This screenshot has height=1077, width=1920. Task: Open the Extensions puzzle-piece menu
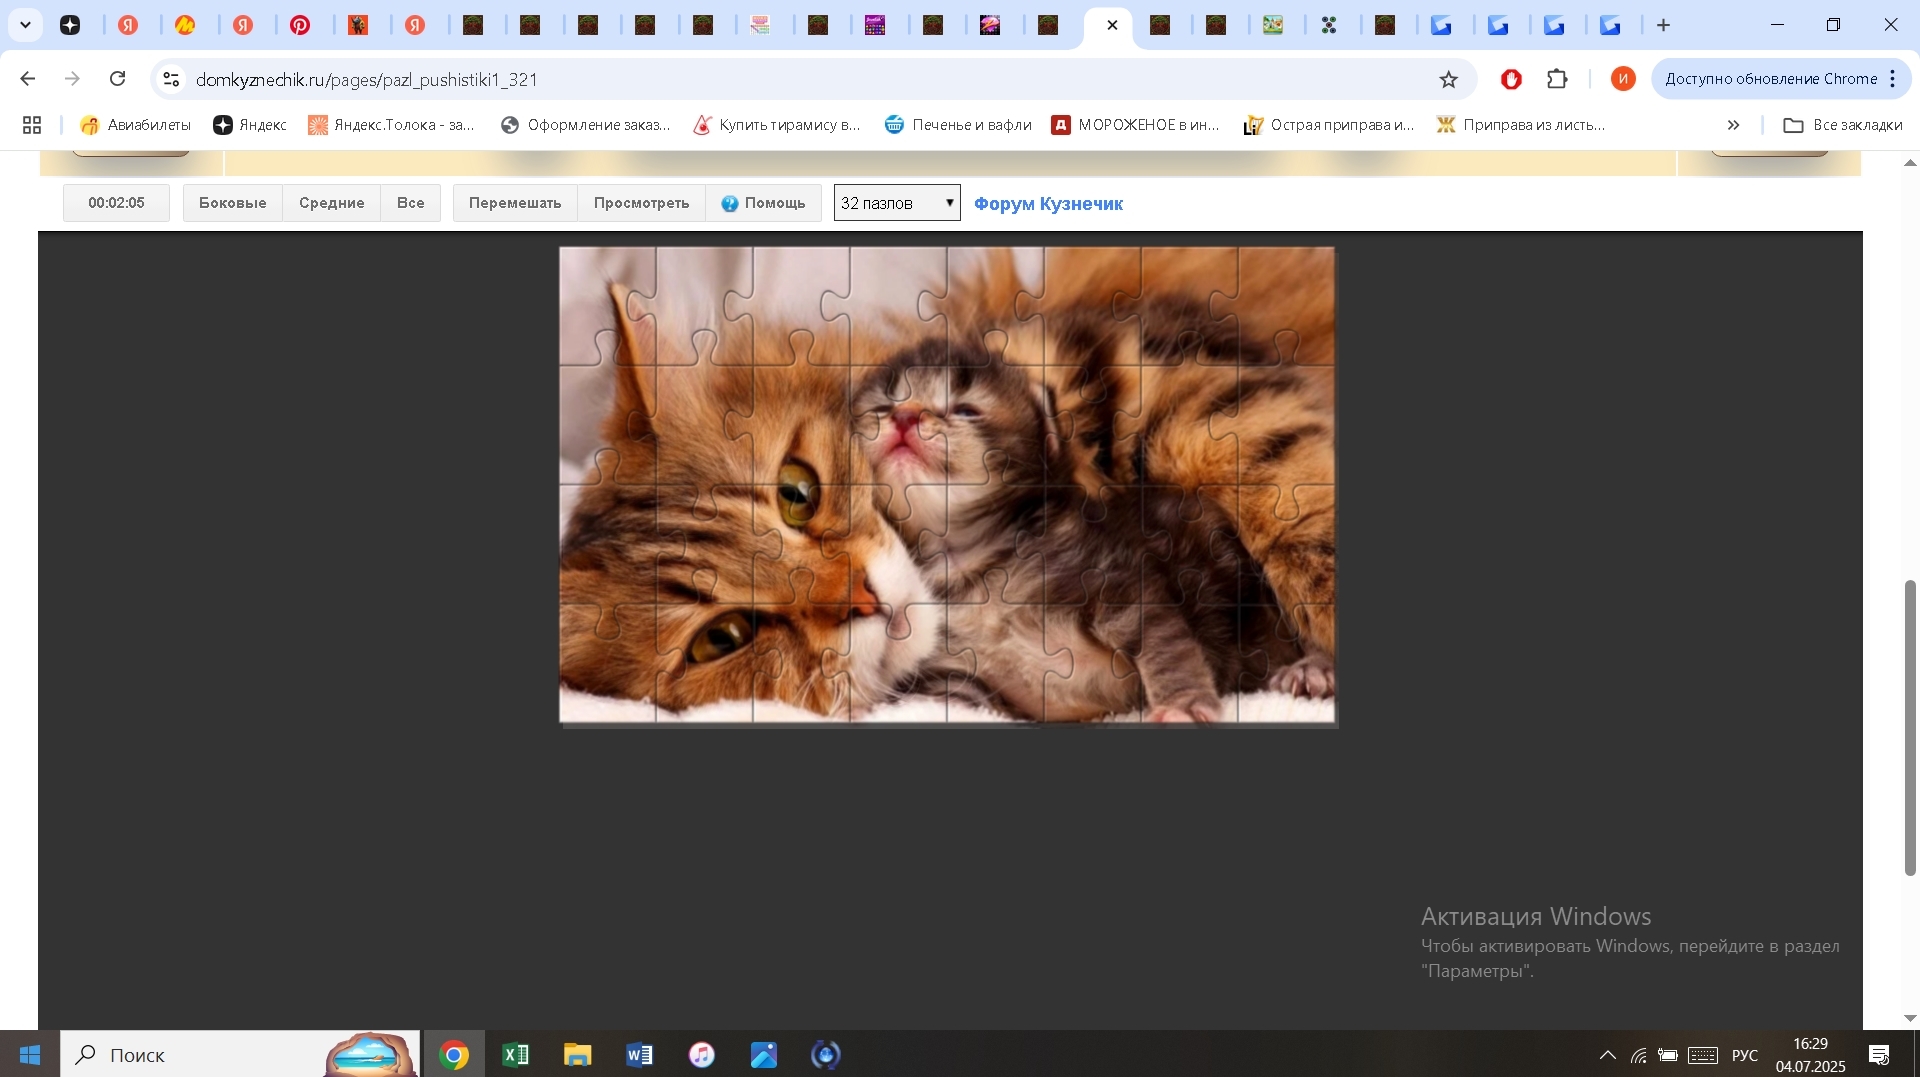(x=1557, y=79)
